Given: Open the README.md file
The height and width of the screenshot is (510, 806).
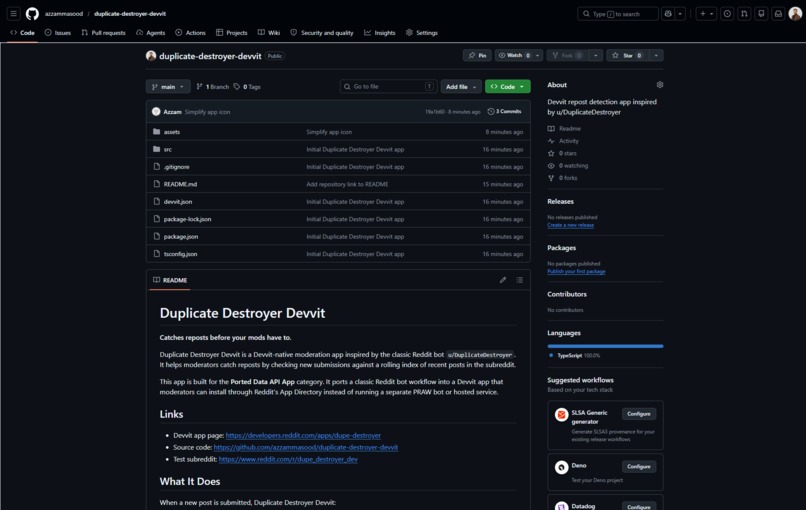Looking at the screenshot, I should 180,185.
